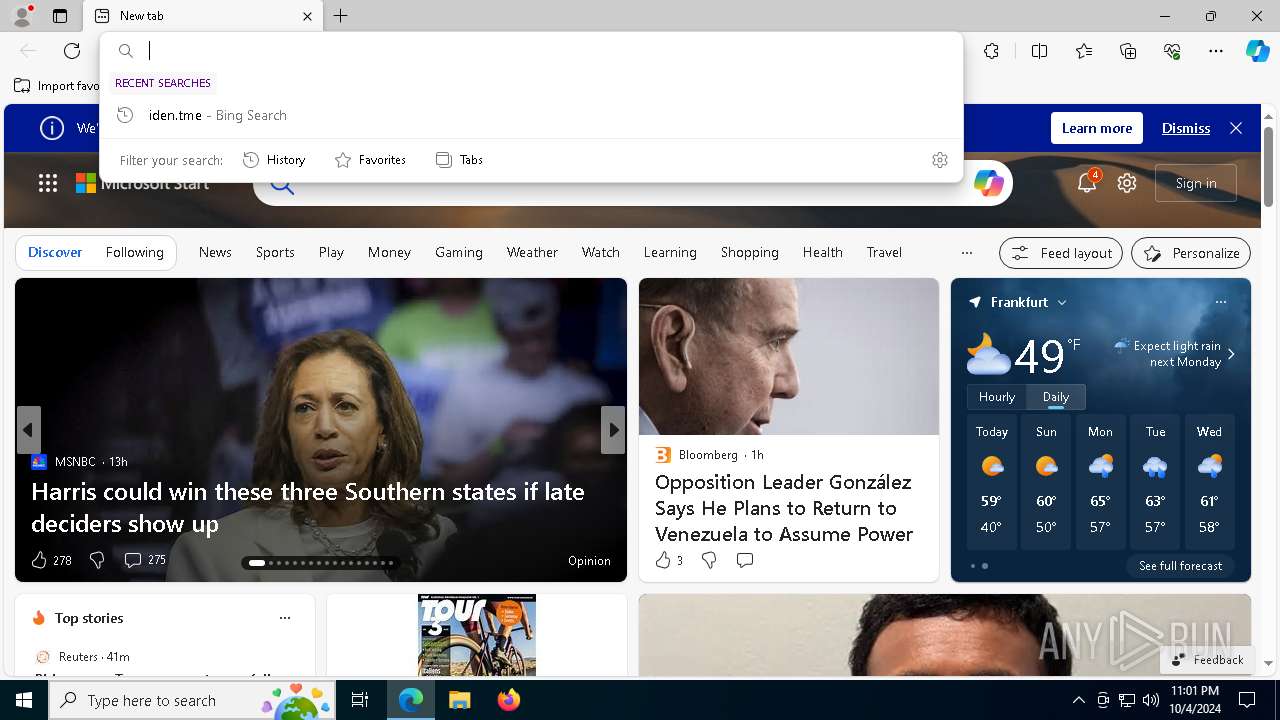
Task: Show hidden system tray icons
Action: point(1078,700)
